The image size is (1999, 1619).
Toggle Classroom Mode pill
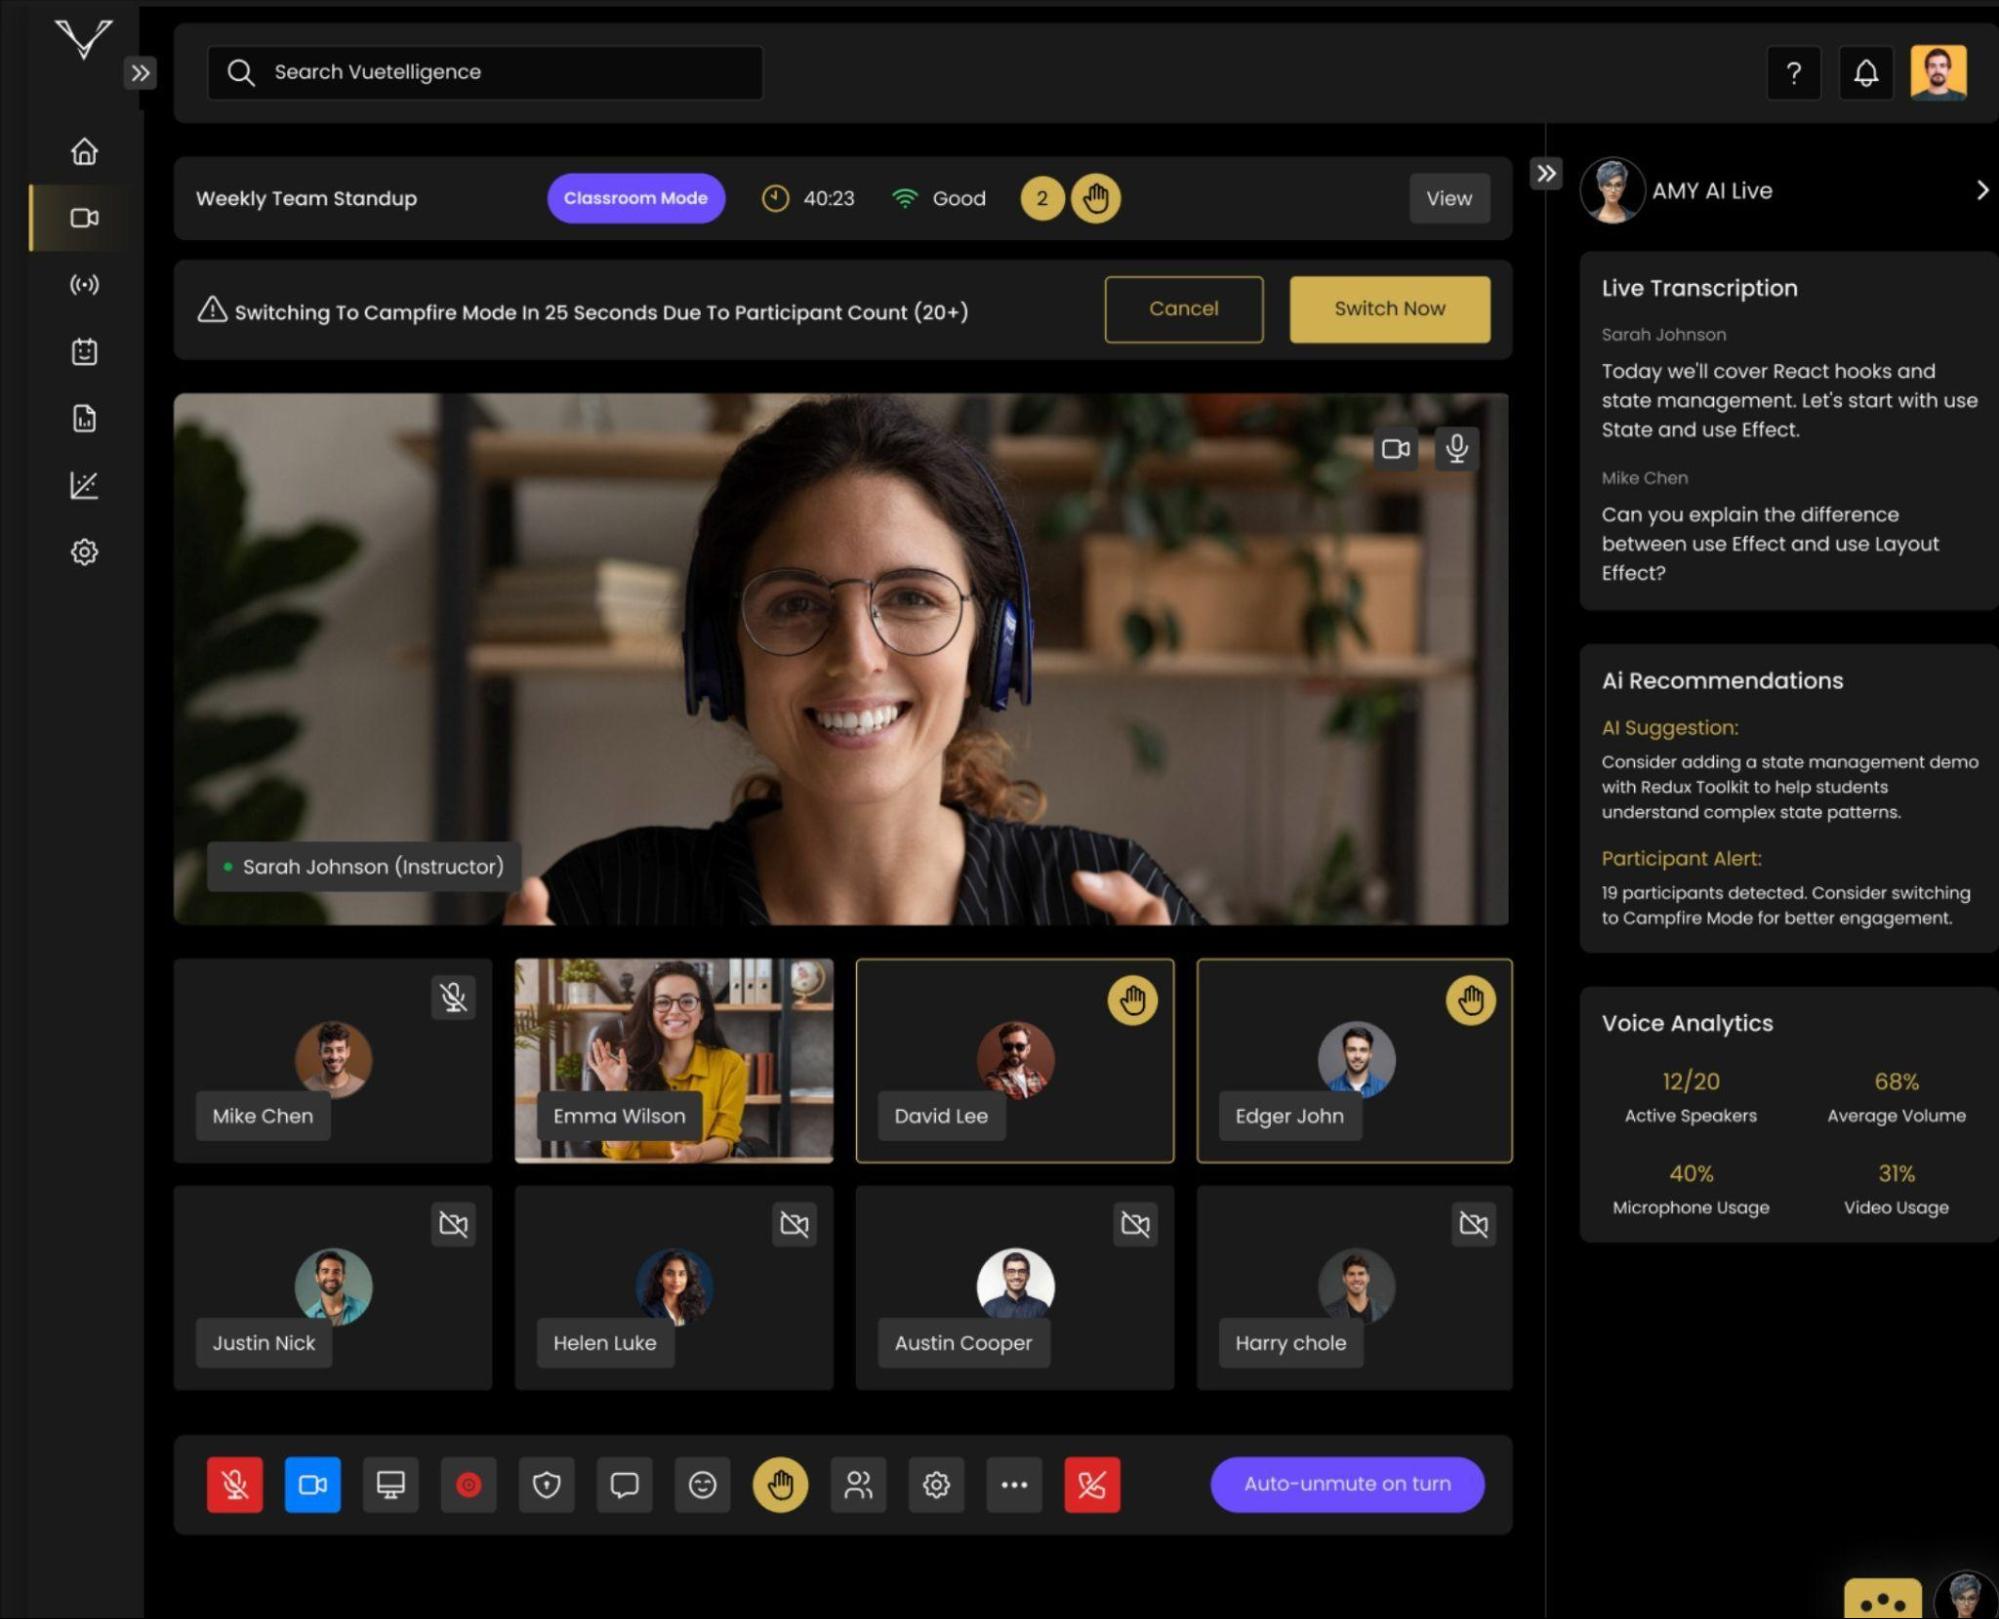click(635, 198)
